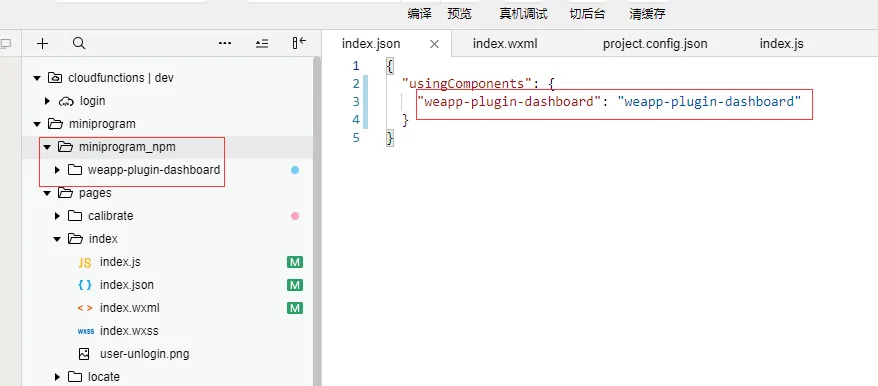Collapse the miniprogram_npm folder arrow
The image size is (878, 386).
point(48,147)
